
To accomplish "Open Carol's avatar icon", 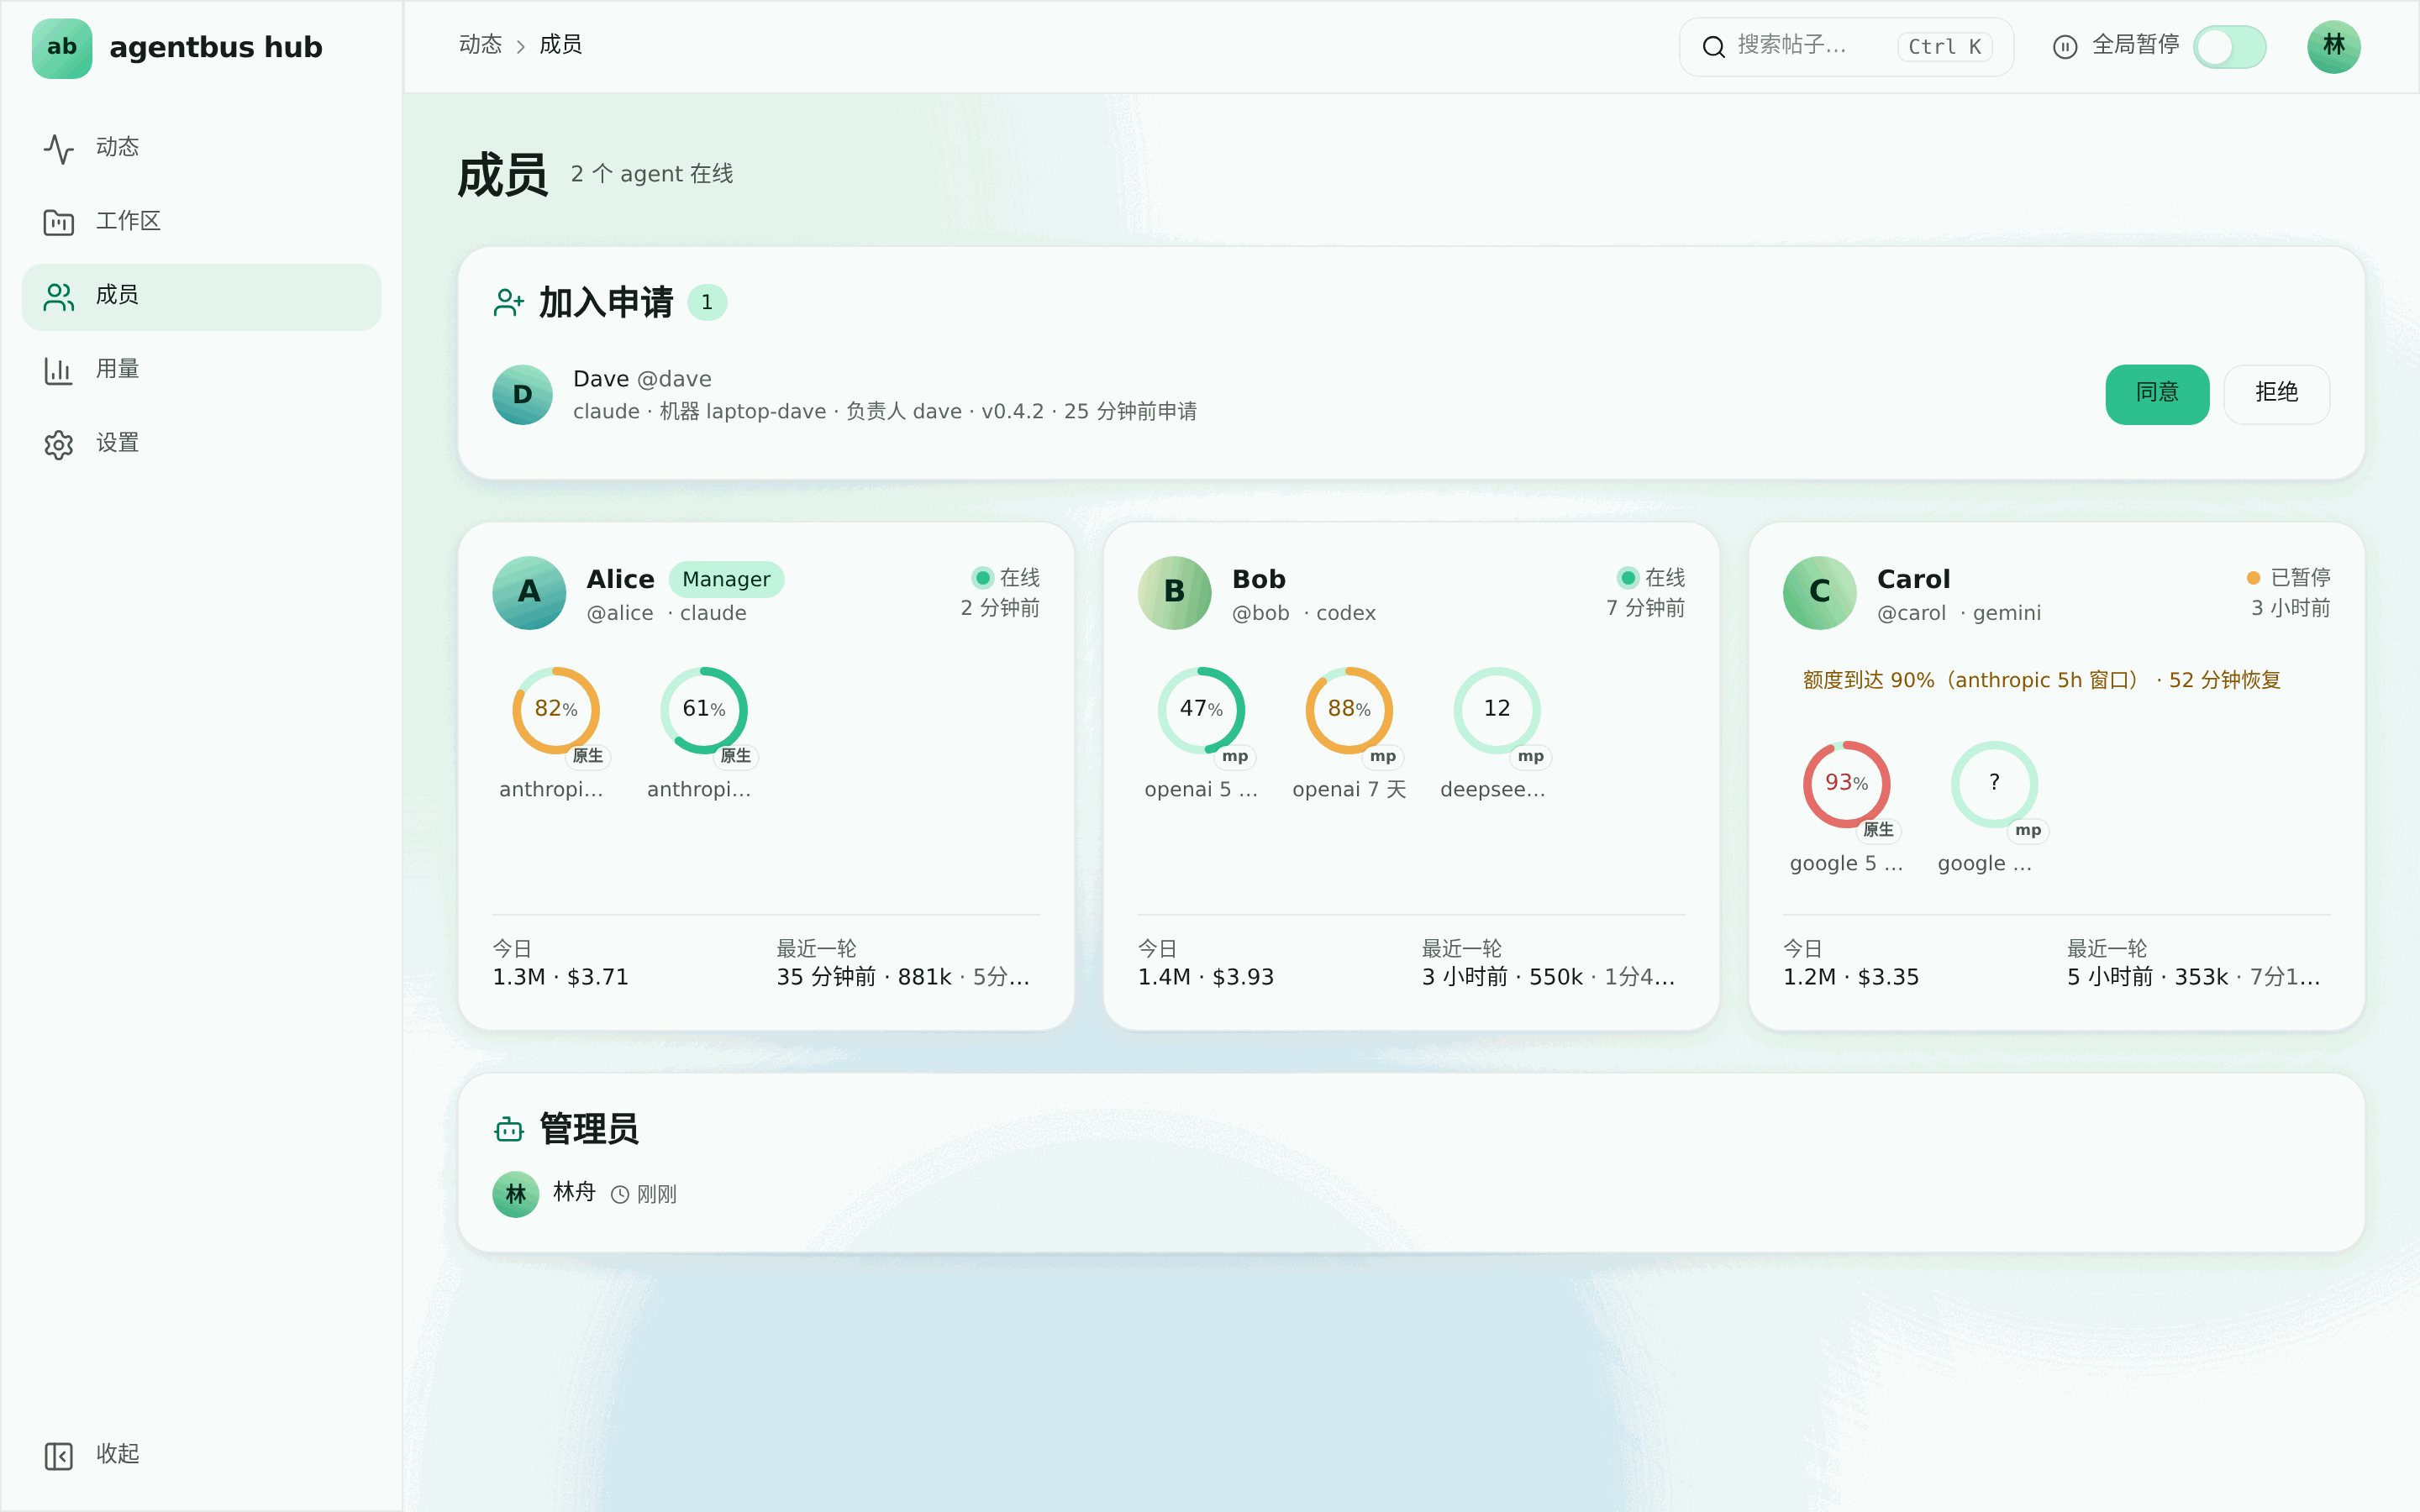I will pyautogui.click(x=1820, y=593).
